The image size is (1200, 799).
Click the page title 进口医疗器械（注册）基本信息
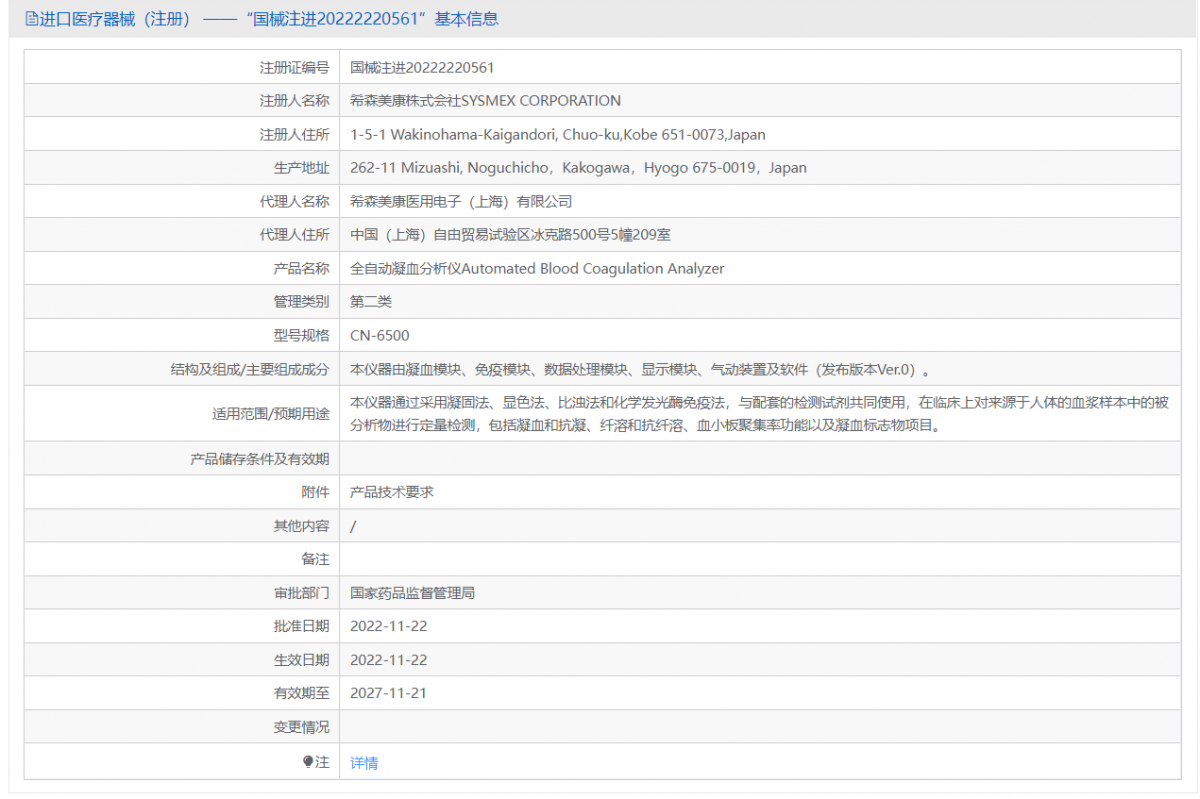(x=261, y=19)
